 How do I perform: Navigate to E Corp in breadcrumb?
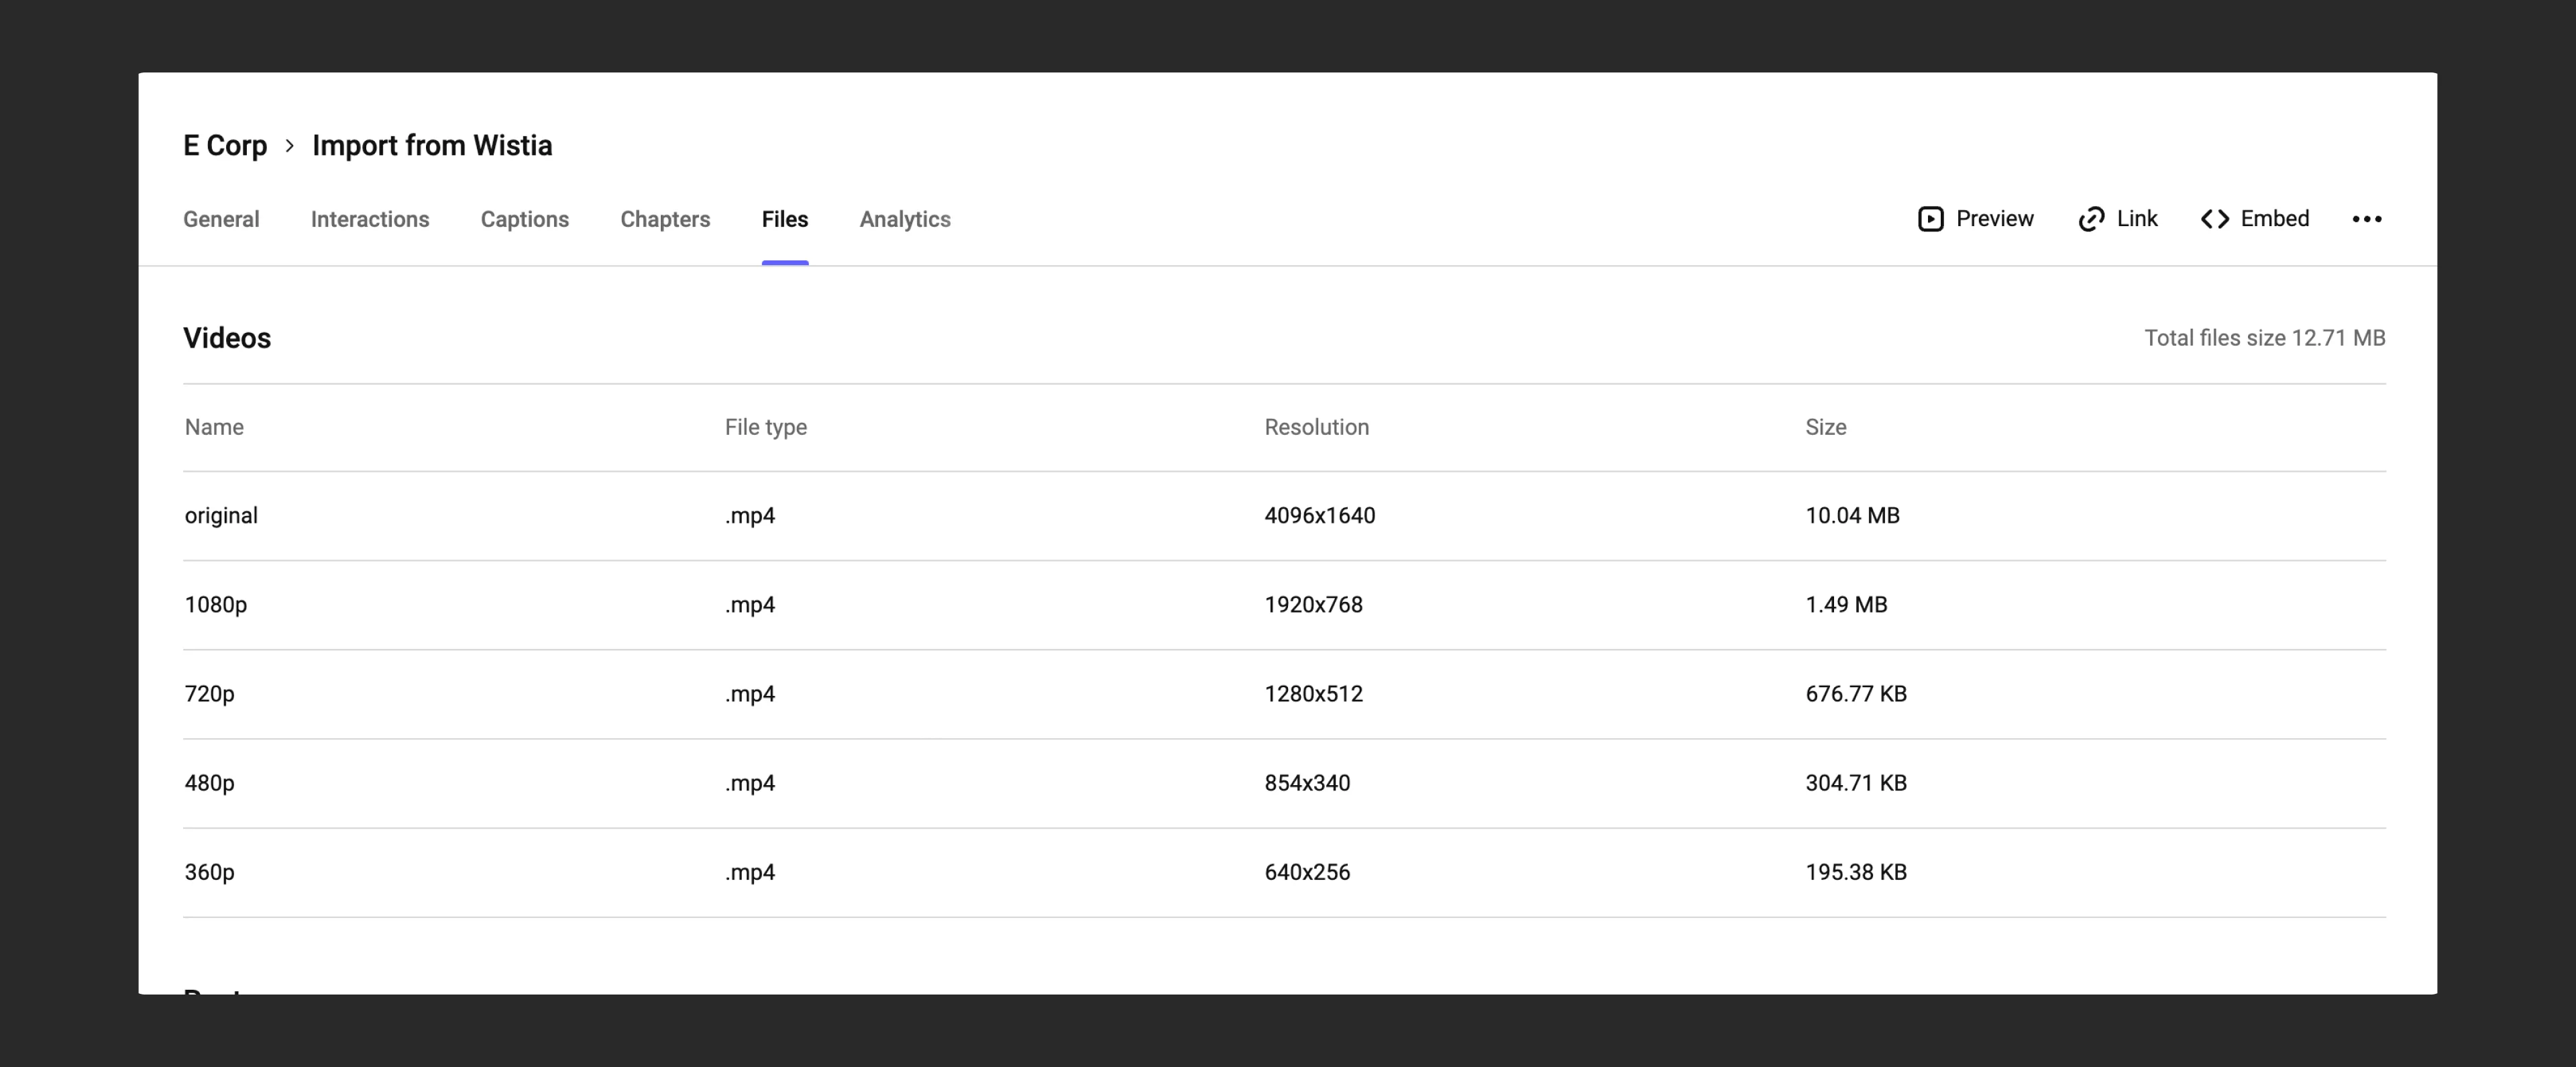coord(225,146)
